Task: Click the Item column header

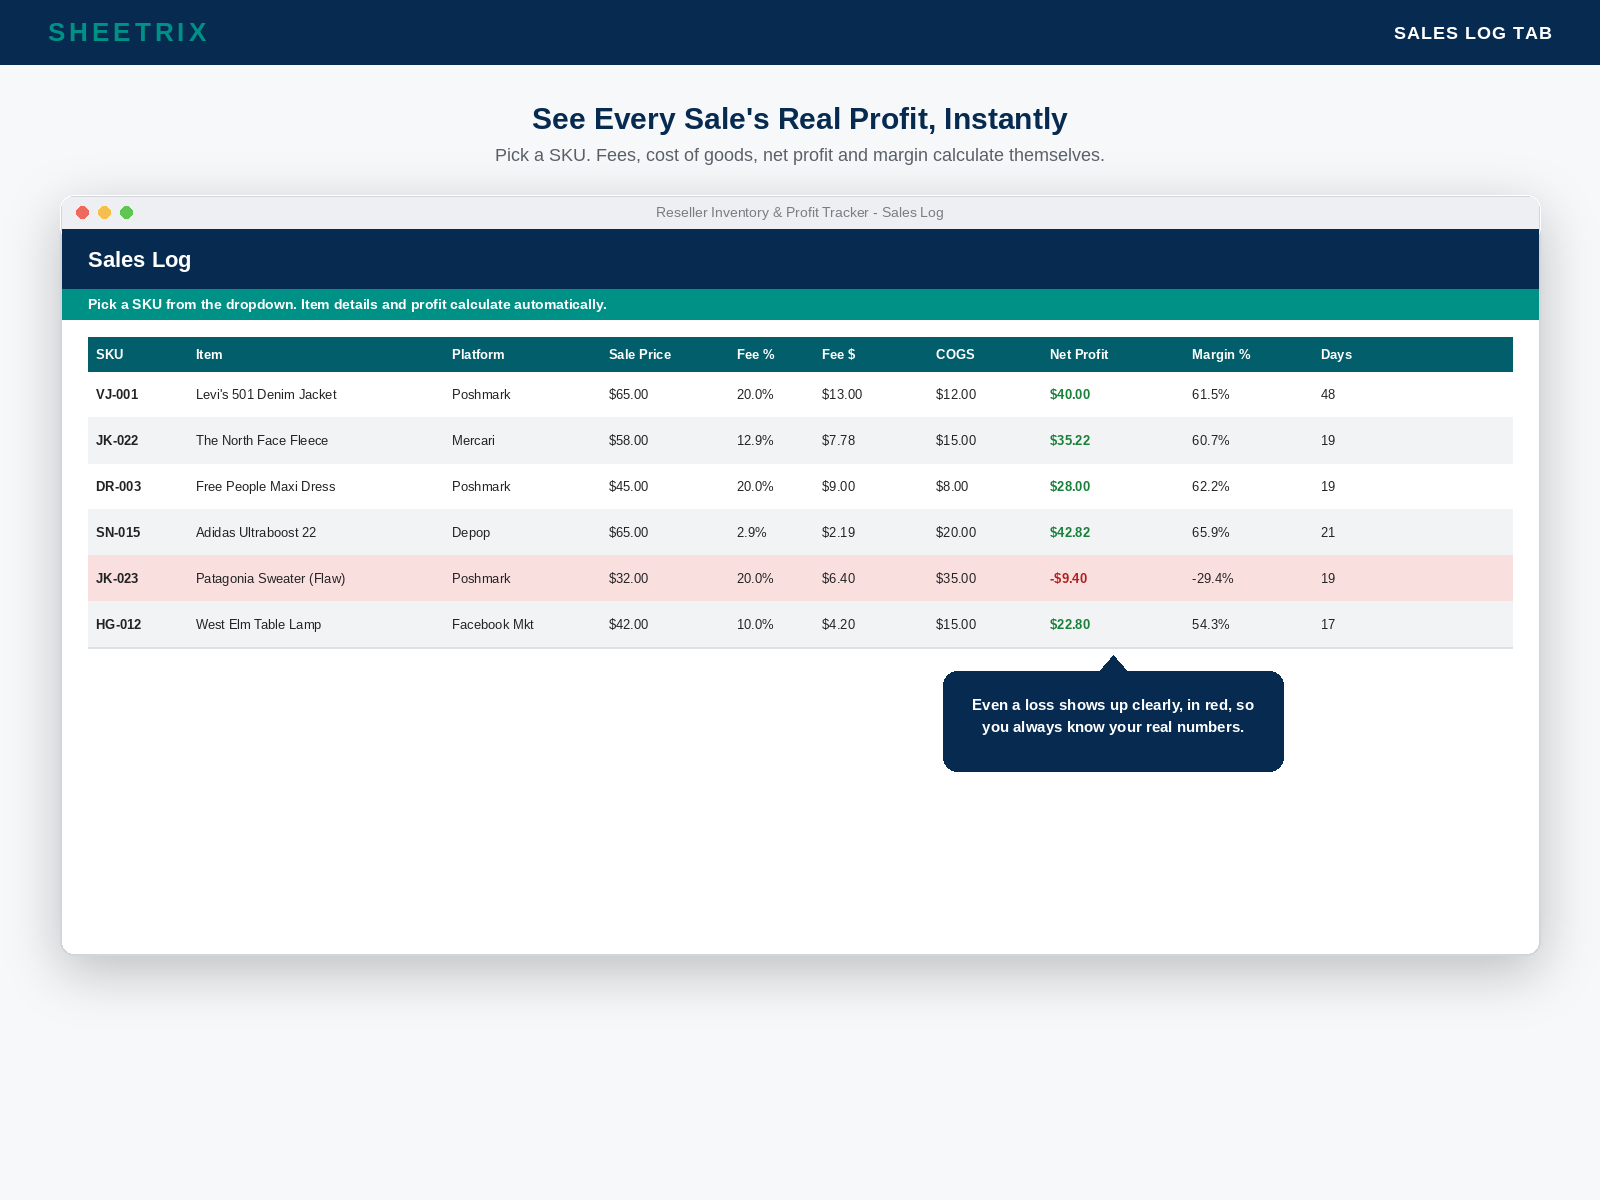Action: (x=209, y=354)
